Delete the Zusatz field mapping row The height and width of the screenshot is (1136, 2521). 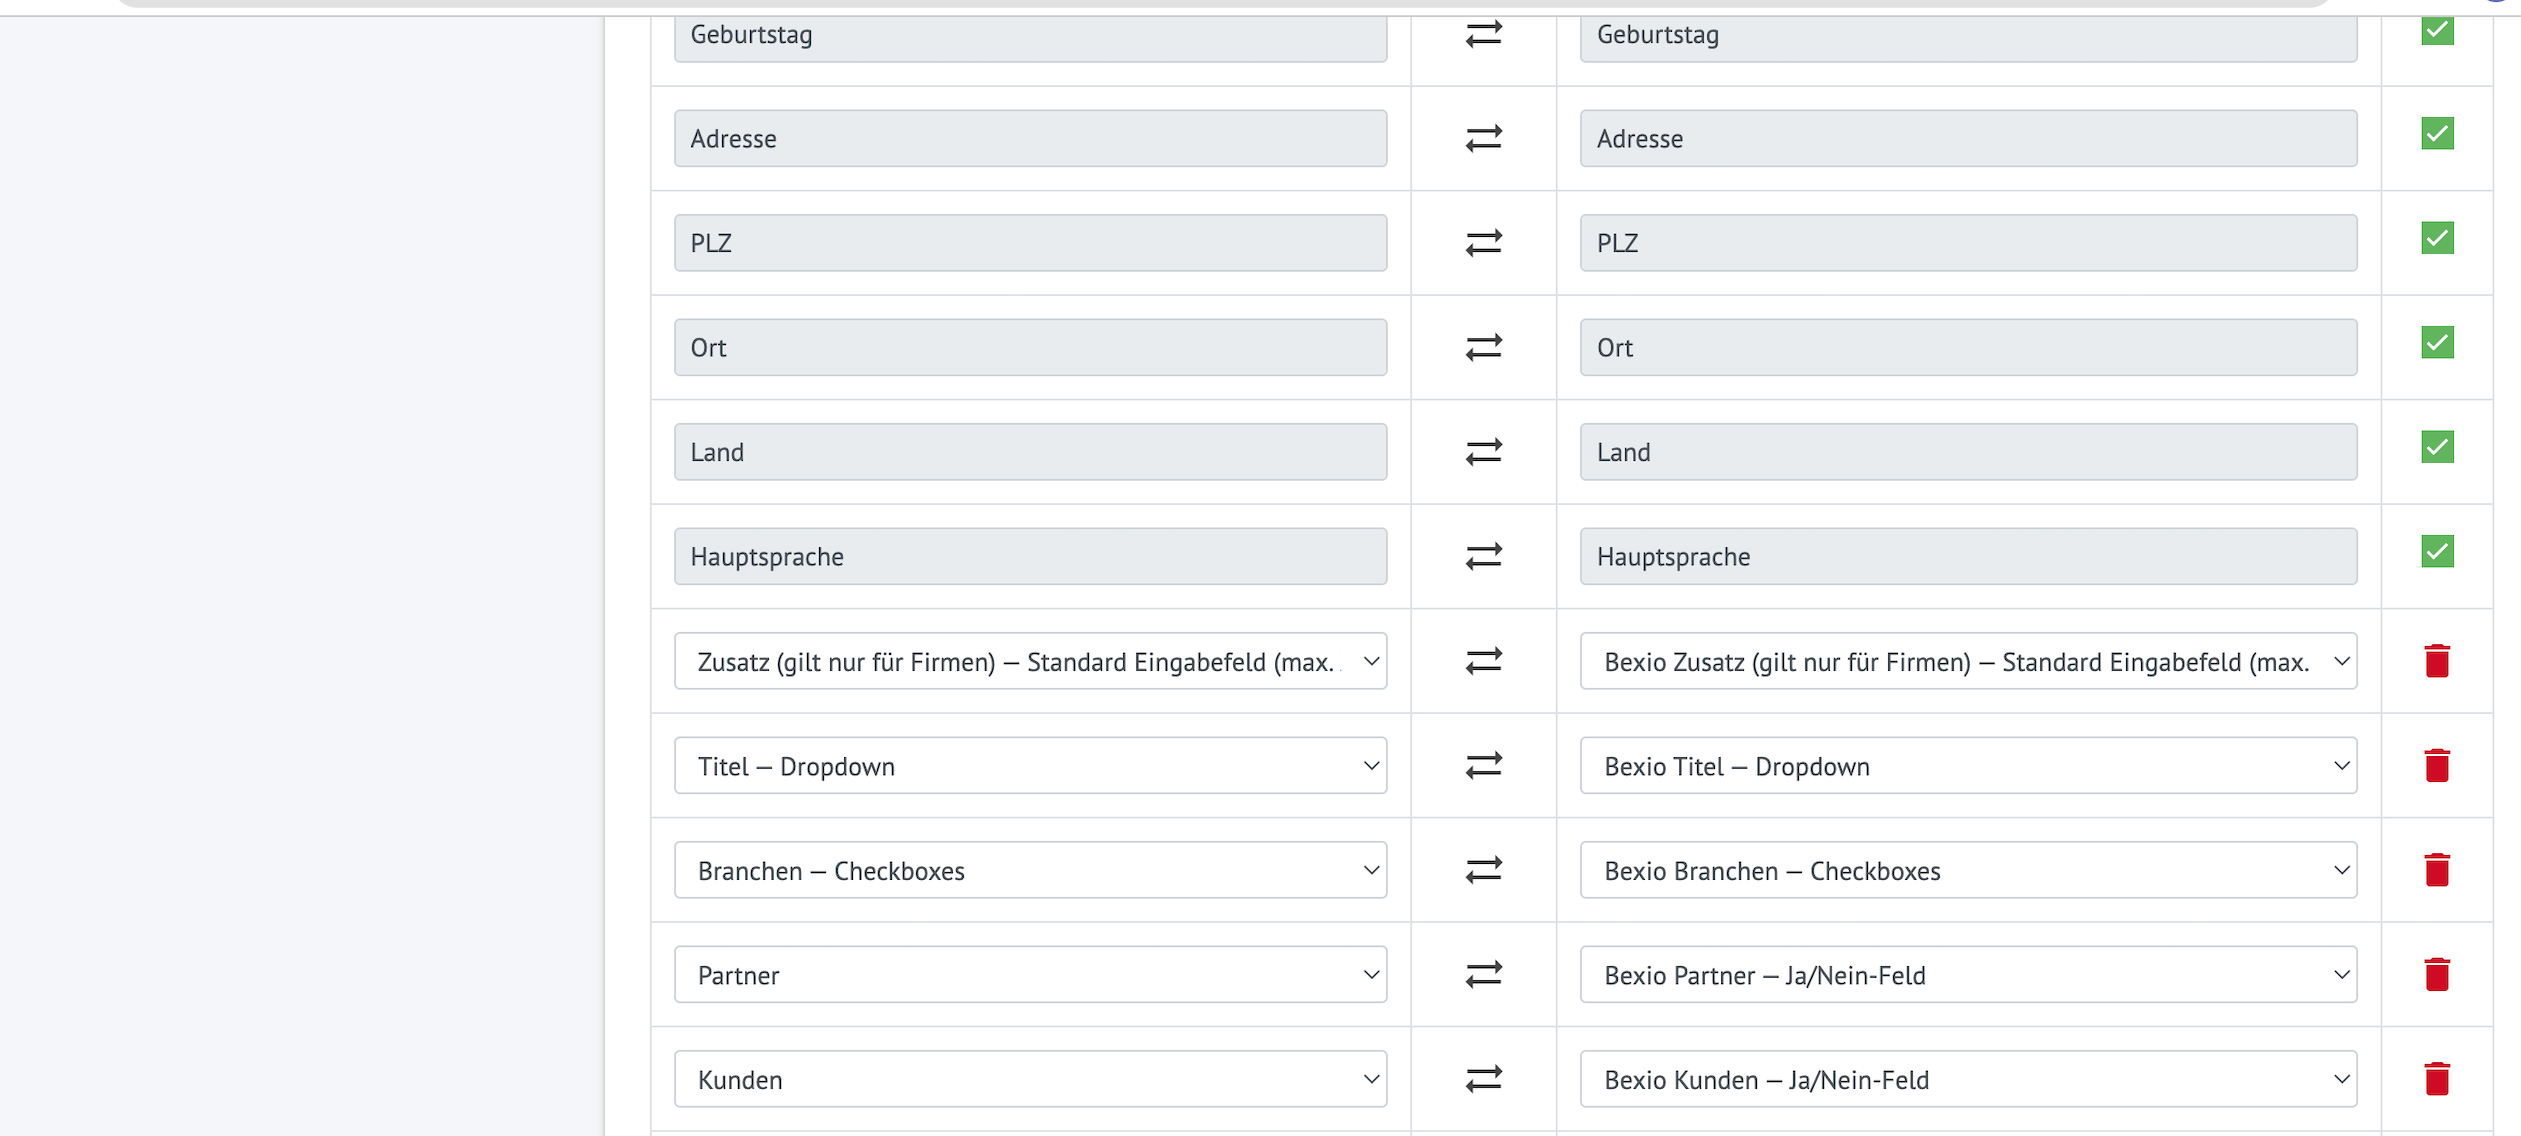2436,661
